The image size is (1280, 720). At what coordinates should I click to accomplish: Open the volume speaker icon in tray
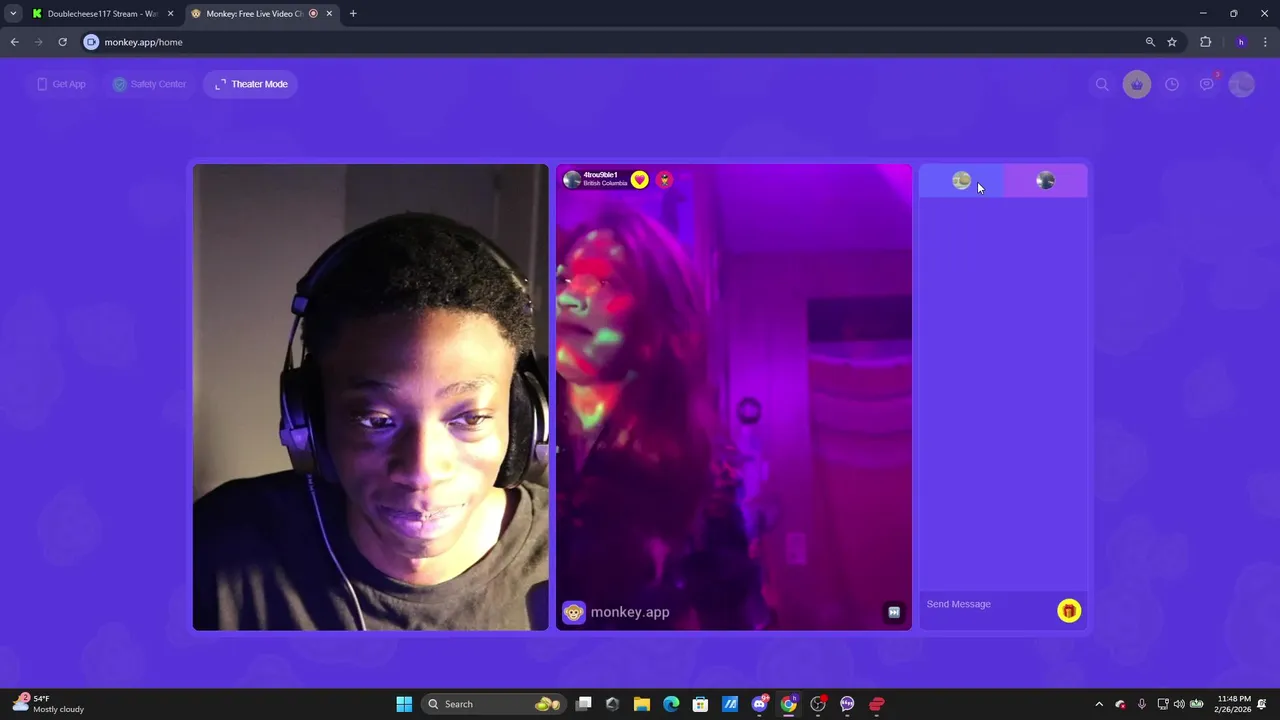1179,704
